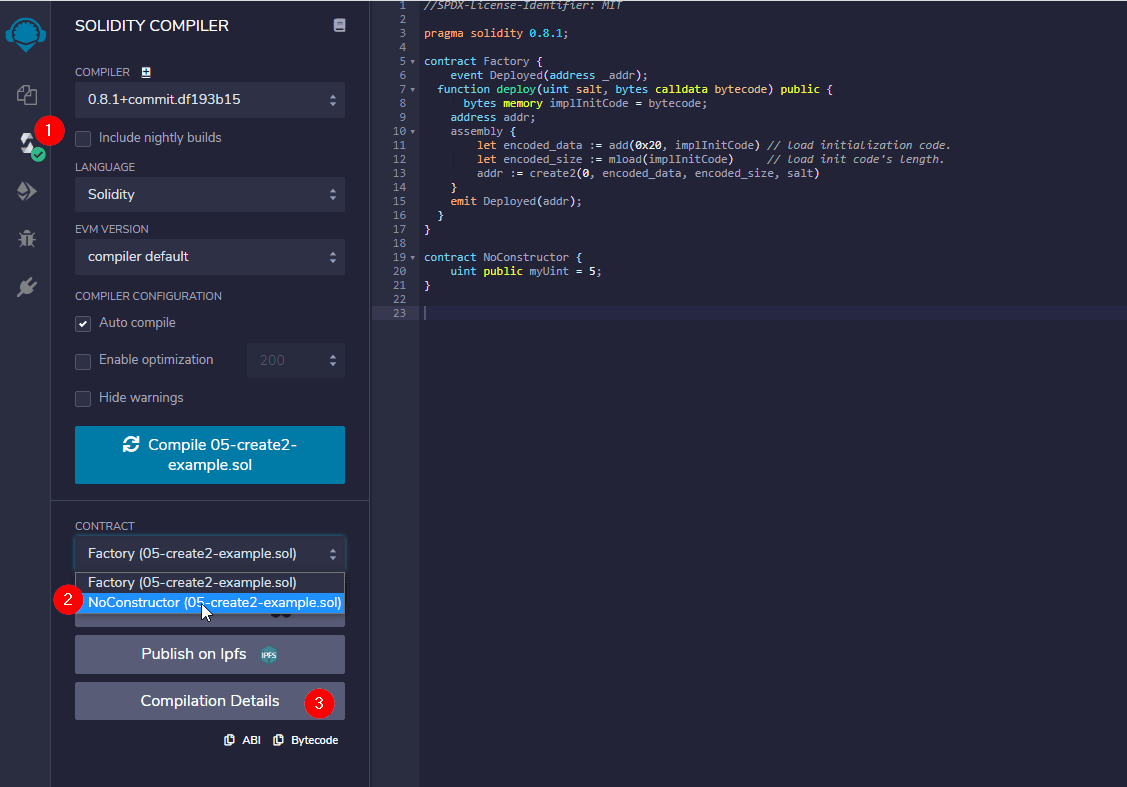Click the COMPILER CONFIGURATION heading

[148, 296]
